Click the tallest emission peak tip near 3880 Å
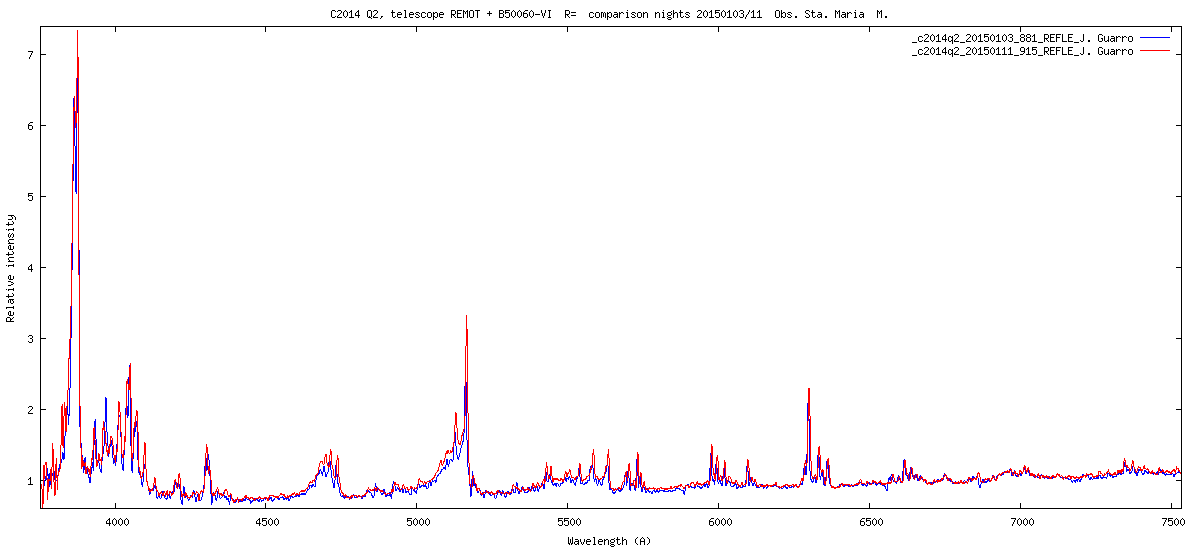Image resolution: width=1200 pixels, height=550 pixels. tap(77, 32)
